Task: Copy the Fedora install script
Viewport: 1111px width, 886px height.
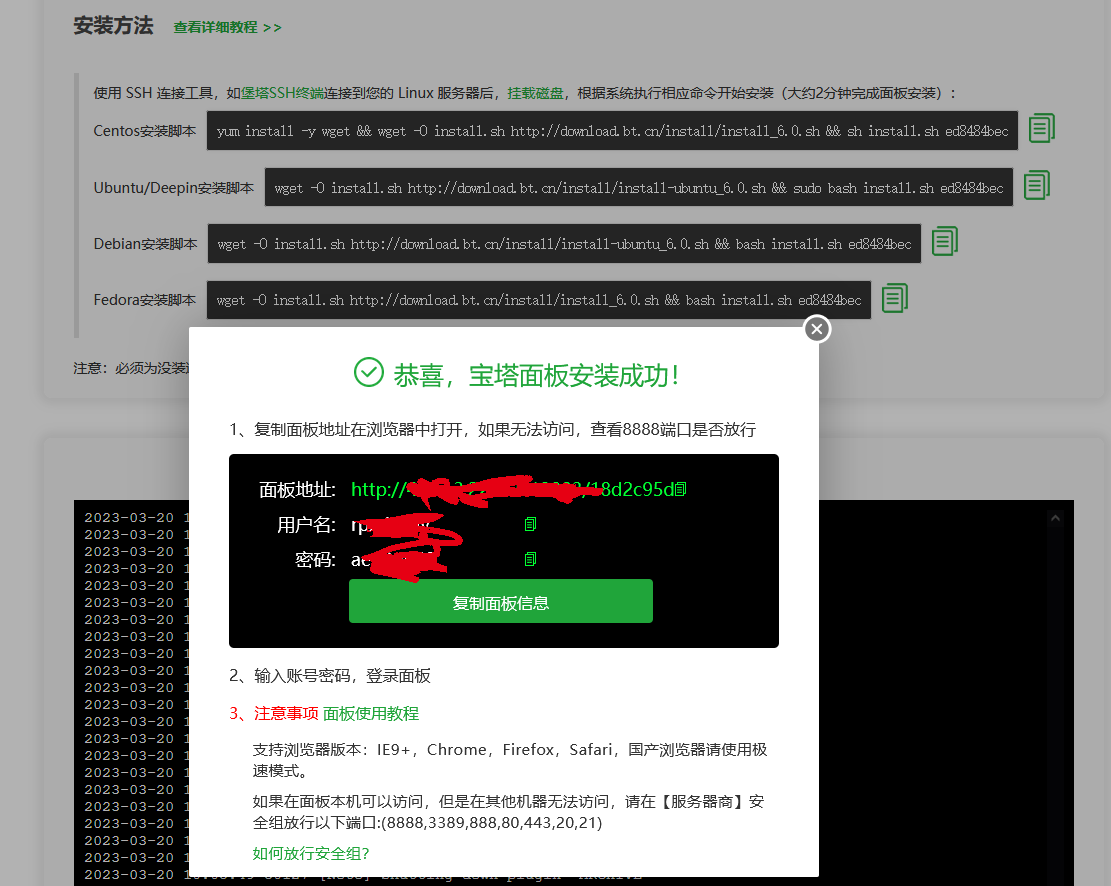Action: pyautogui.click(x=894, y=297)
